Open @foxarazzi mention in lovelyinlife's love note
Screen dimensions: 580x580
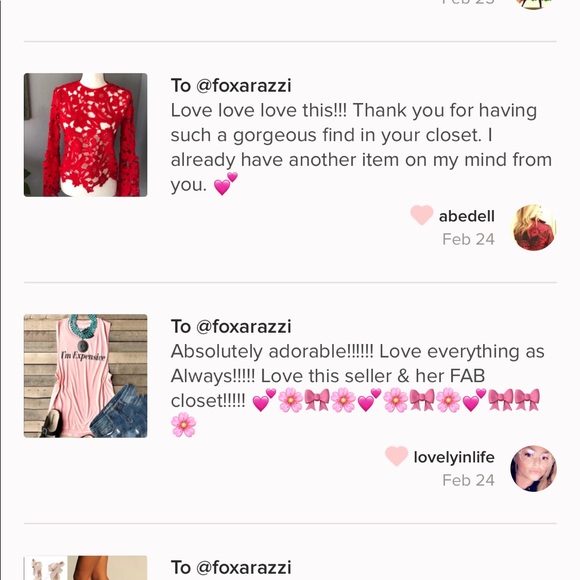click(x=243, y=327)
